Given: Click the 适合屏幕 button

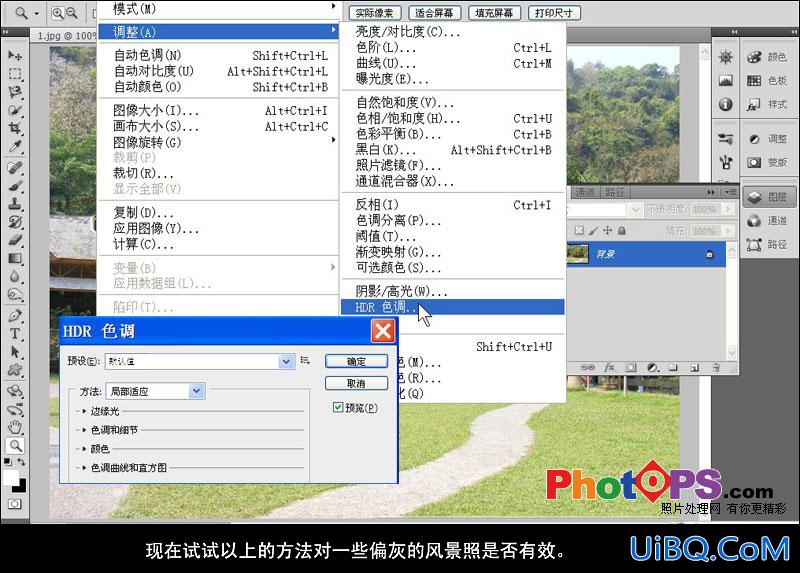Looking at the screenshot, I should pyautogui.click(x=435, y=13).
